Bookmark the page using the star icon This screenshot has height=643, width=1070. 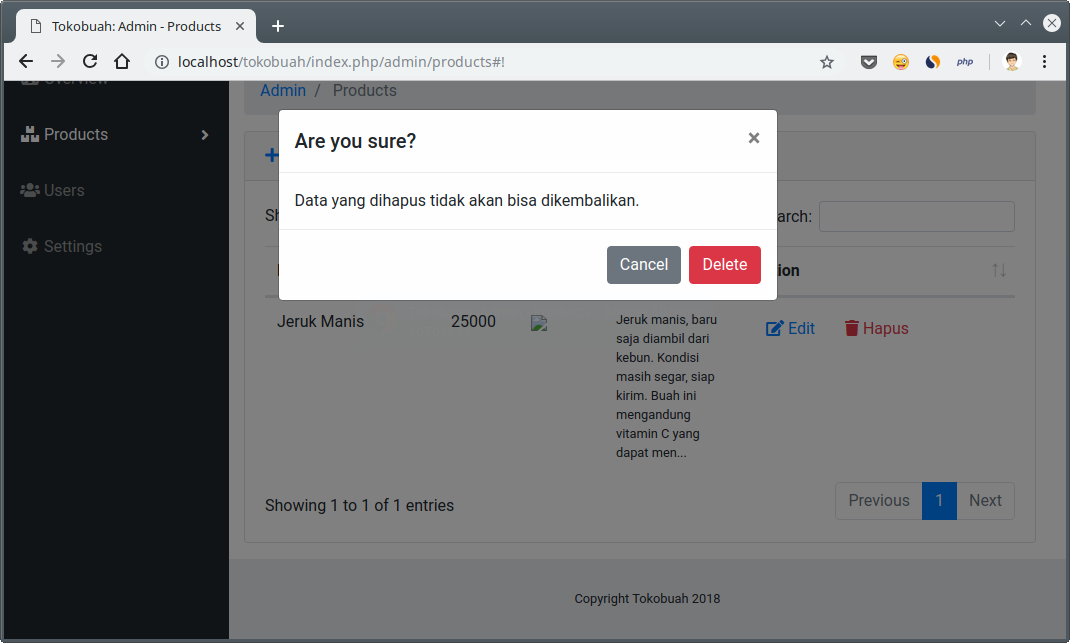coord(826,61)
